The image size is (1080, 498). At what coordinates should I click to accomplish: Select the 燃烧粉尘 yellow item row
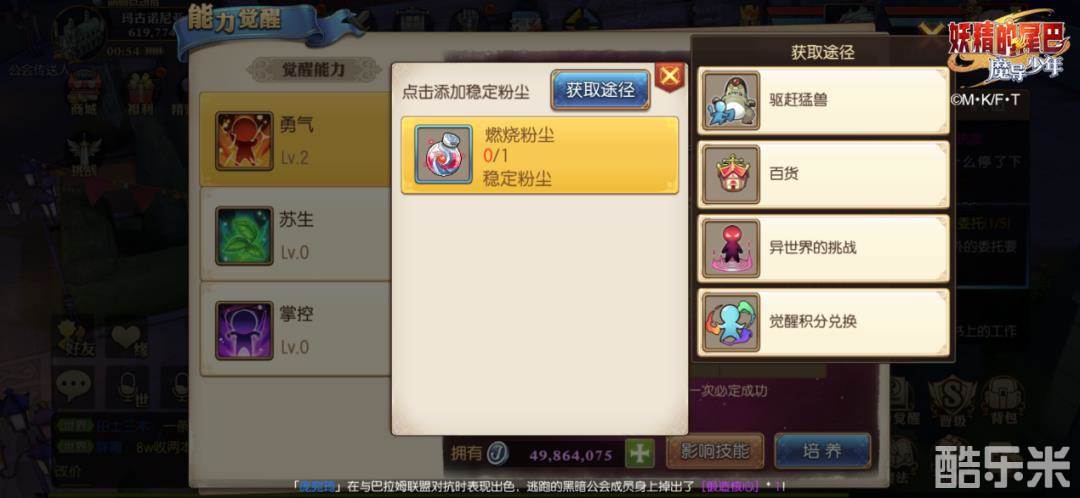pyautogui.click(x=540, y=155)
